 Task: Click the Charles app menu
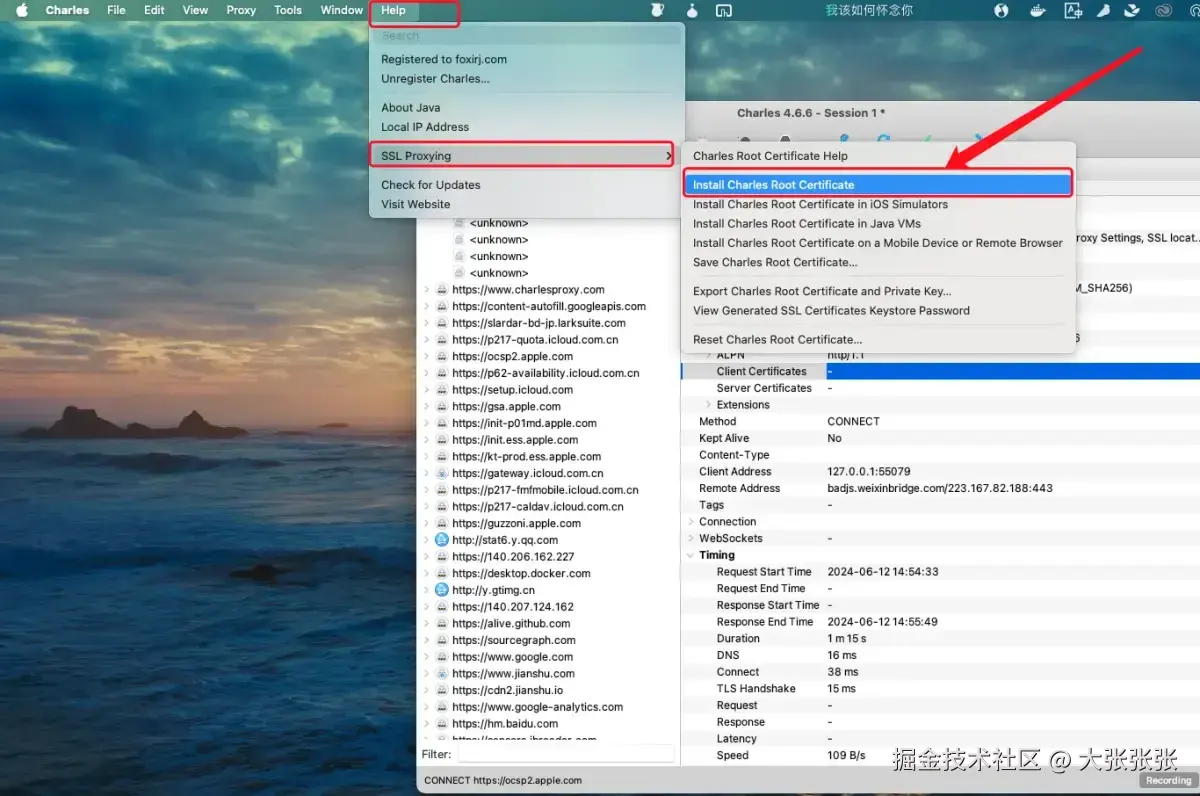(67, 10)
